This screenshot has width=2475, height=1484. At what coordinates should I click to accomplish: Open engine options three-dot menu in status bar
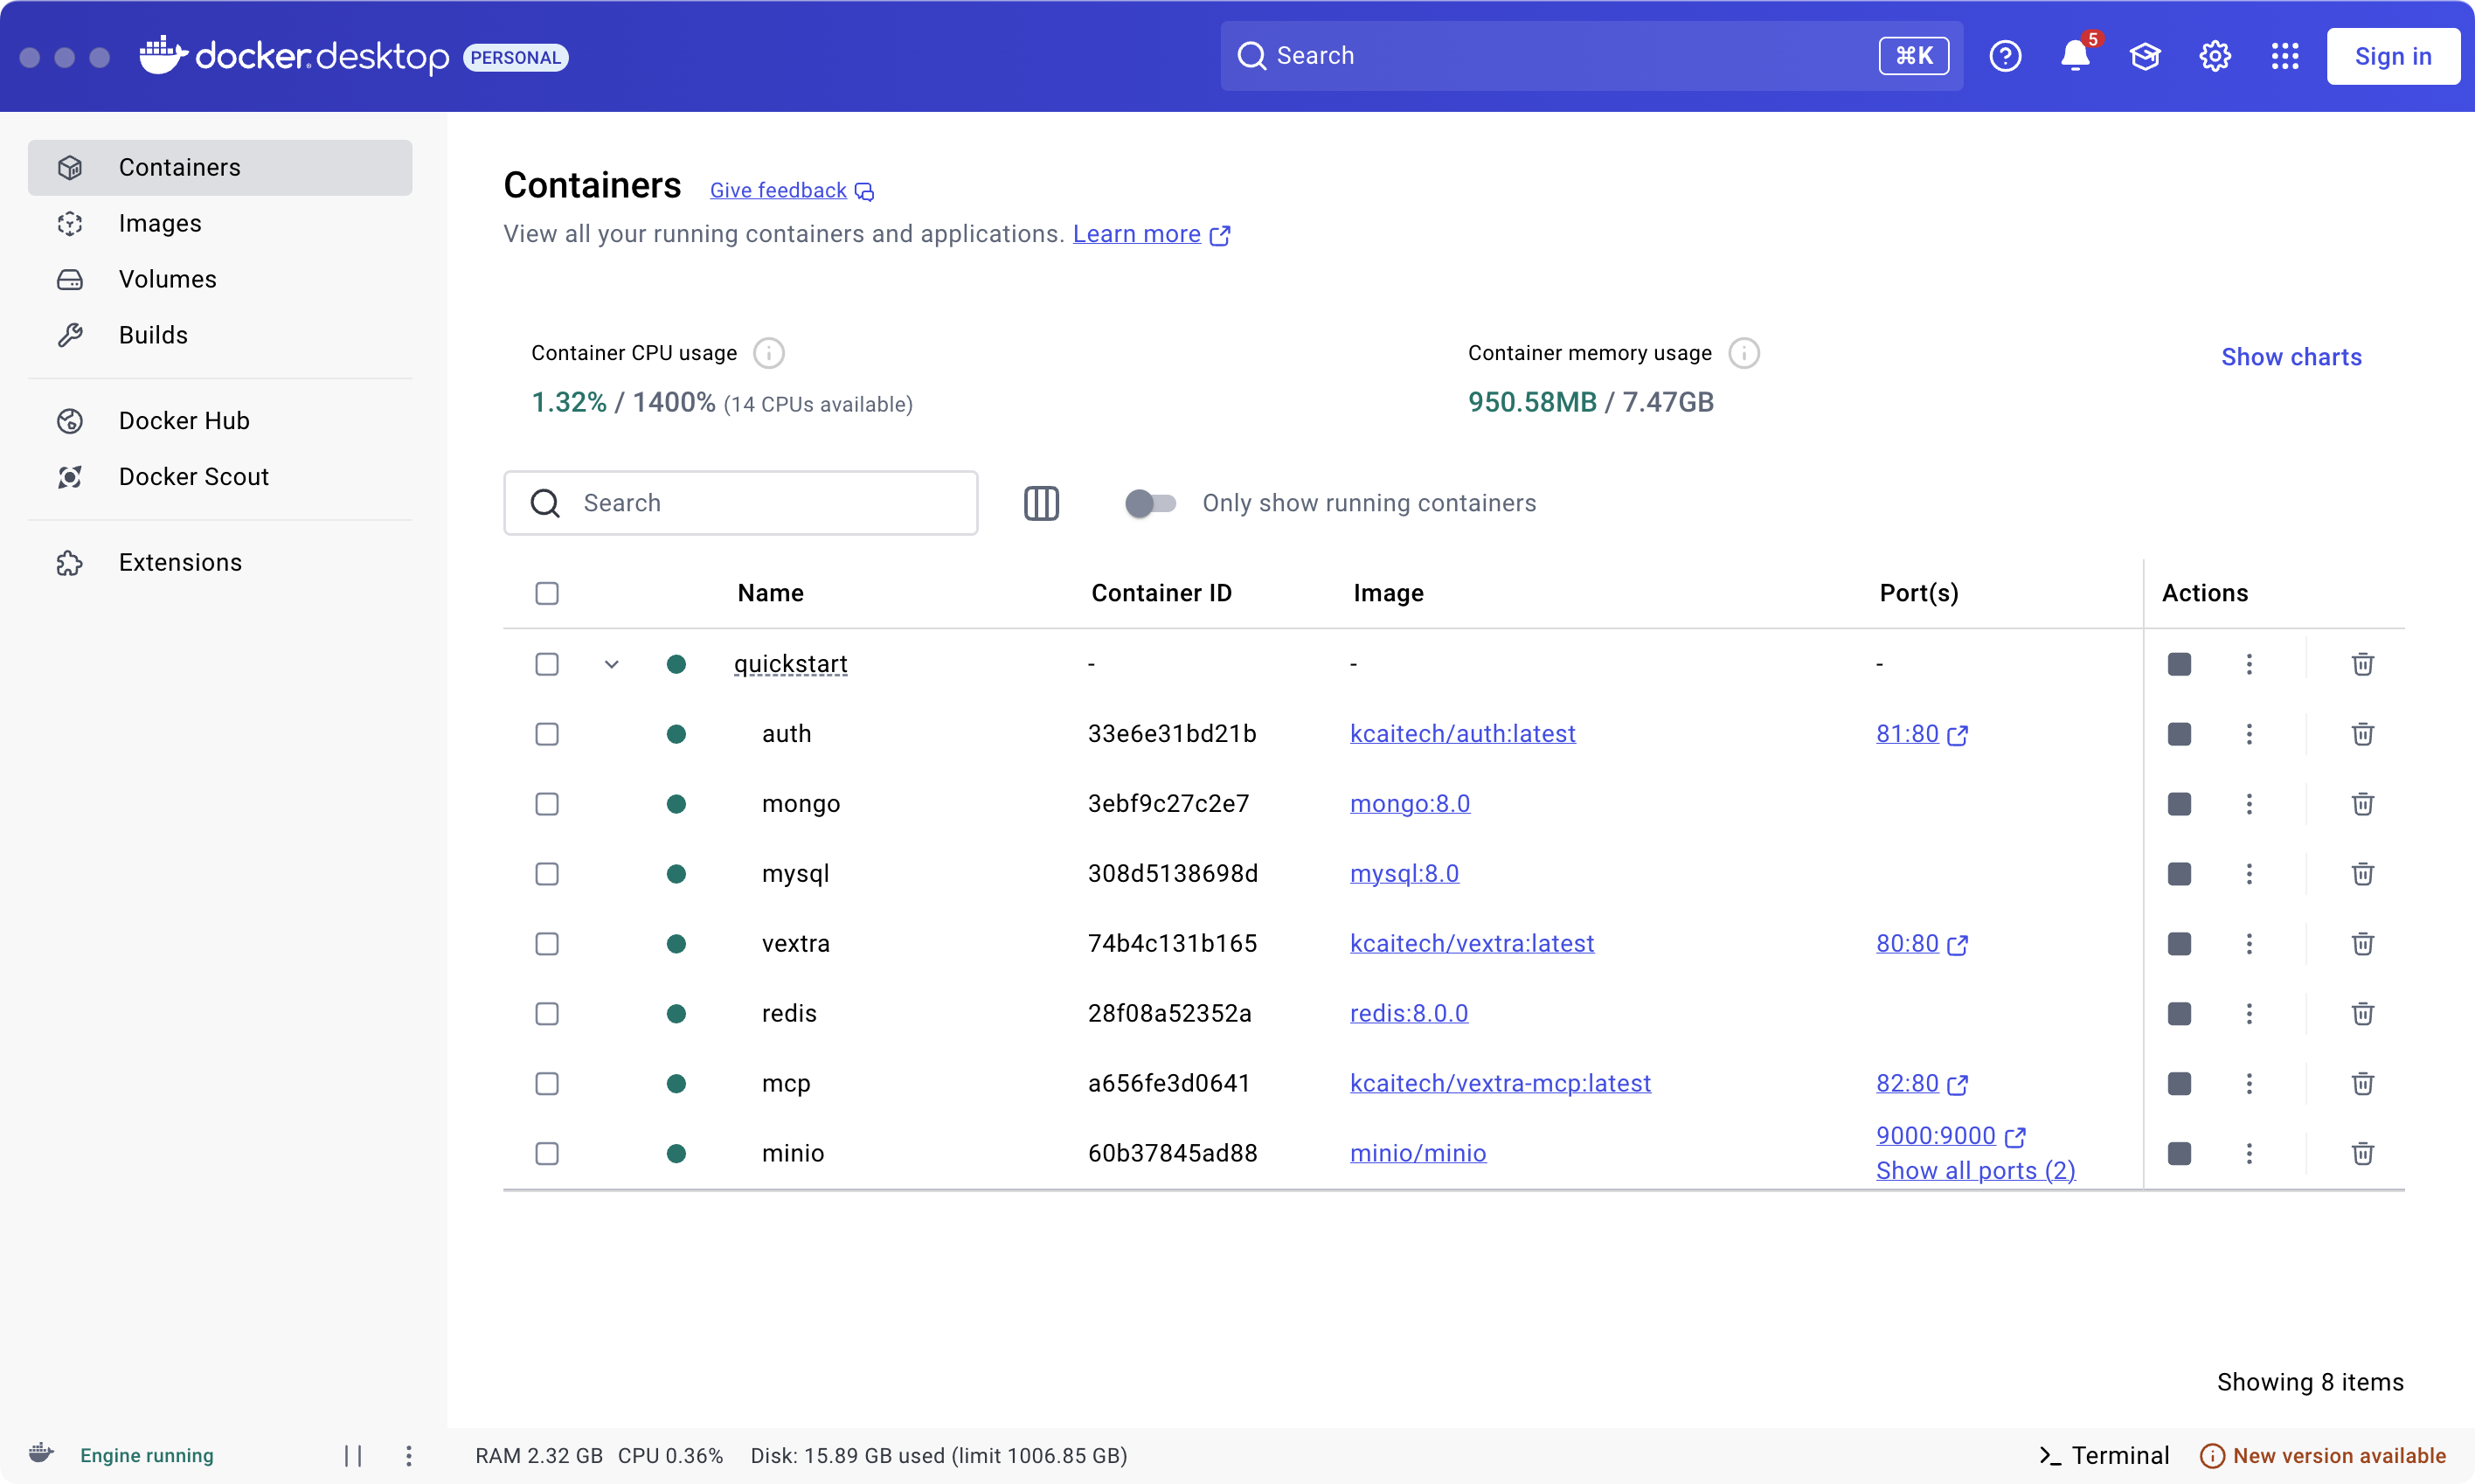point(408,1456)
